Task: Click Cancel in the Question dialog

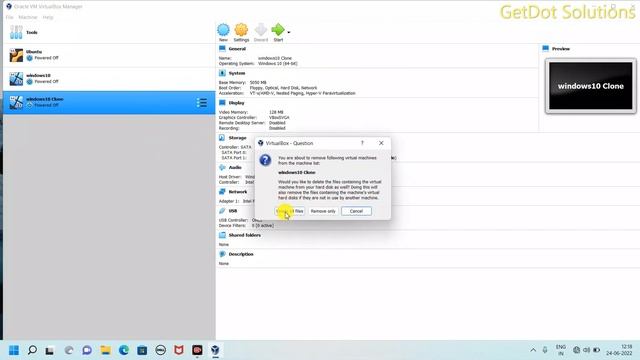Action: pos(356,211)
